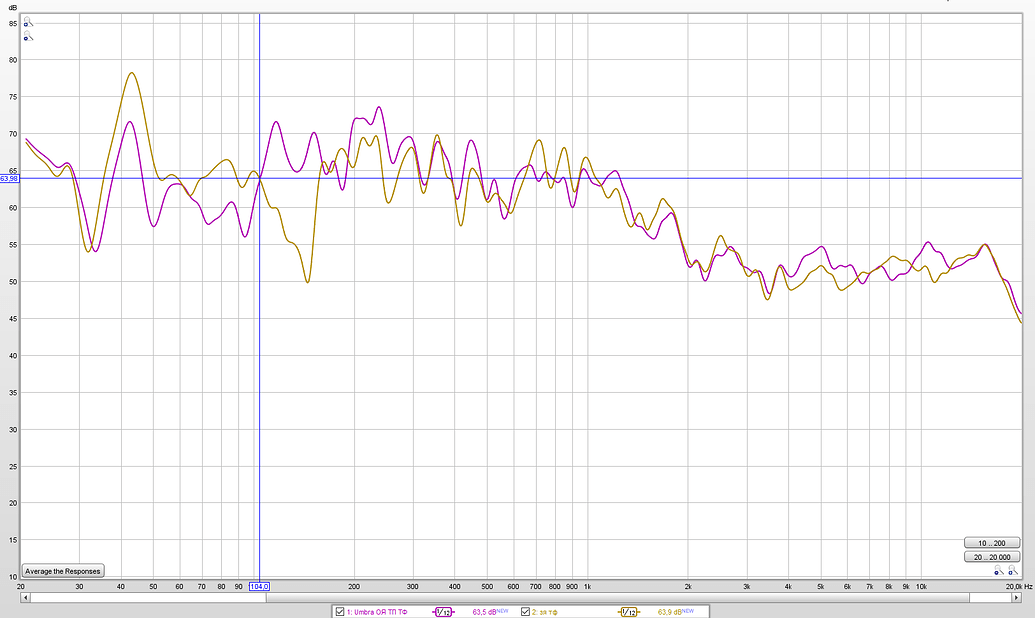
Task: Select the magenta trace label 1: Umbra
Action: pos(377,611)
